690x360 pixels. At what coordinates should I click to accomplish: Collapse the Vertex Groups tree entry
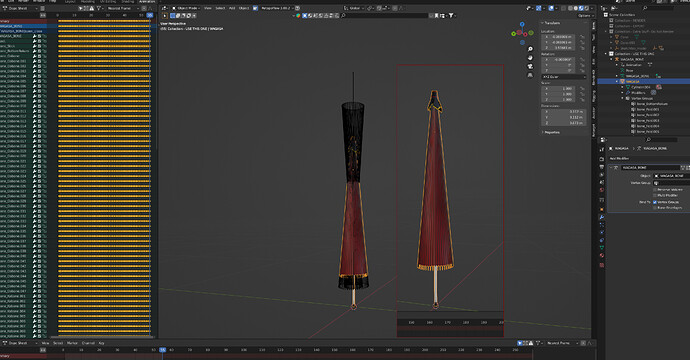(x=622, y=98)
